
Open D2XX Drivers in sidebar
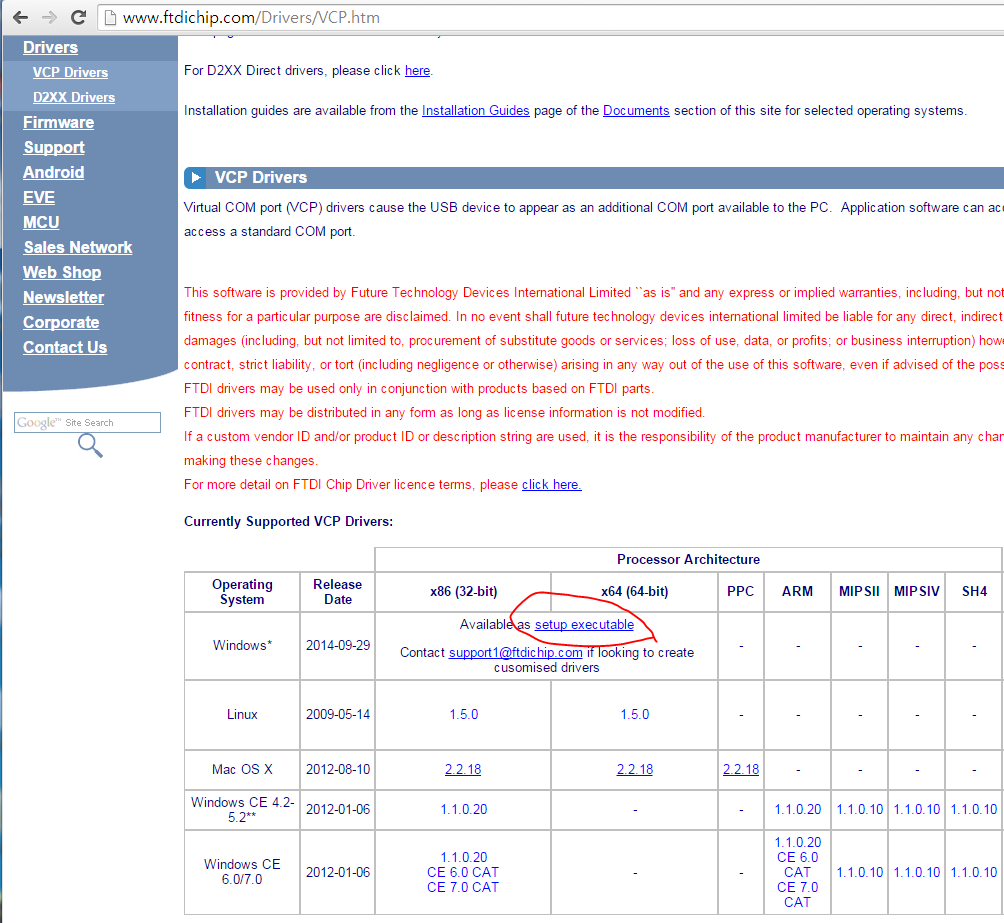(74, 97)
